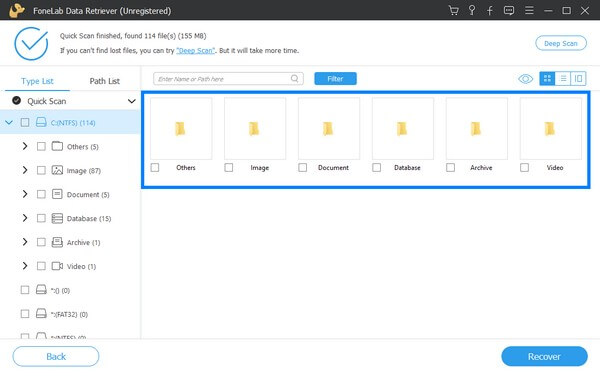Image resolution: width=600 pixels, height=378 pixels.
Task: Click the Video type icon in tree
Action: coord(57,266)
